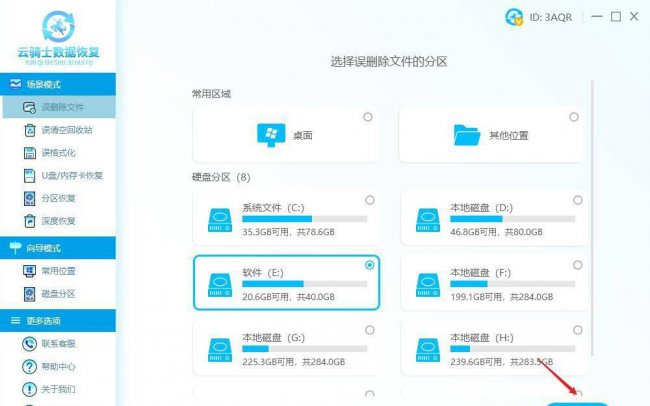Click the Windows desktop icon in 桌面 card
This screenshot has width=650, height=406.
click(271, 135)
